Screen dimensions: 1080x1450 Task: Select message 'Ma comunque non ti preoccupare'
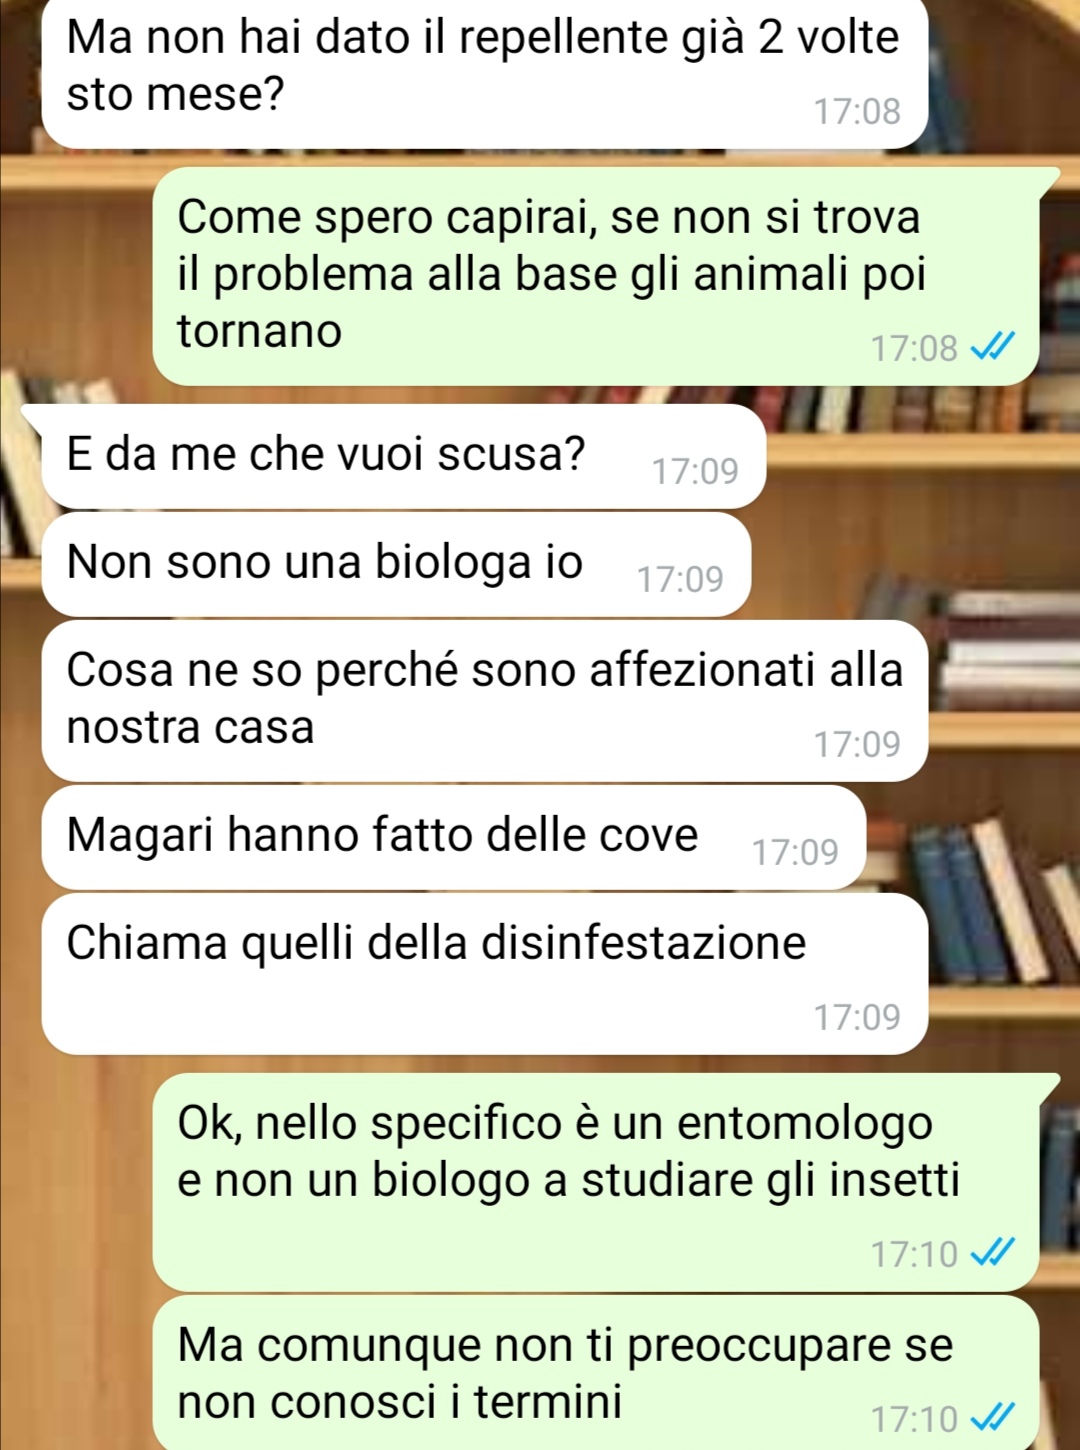pos(596,1372)
